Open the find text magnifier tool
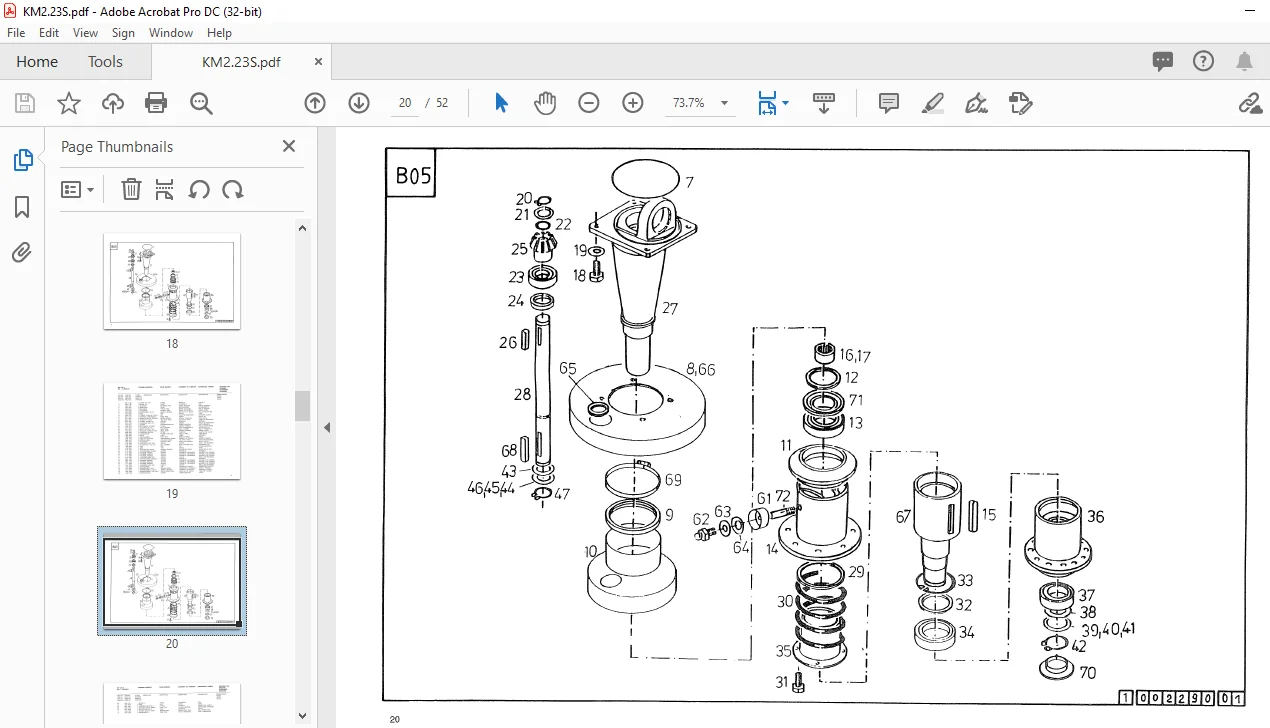1270x728 pixels. 201,103
